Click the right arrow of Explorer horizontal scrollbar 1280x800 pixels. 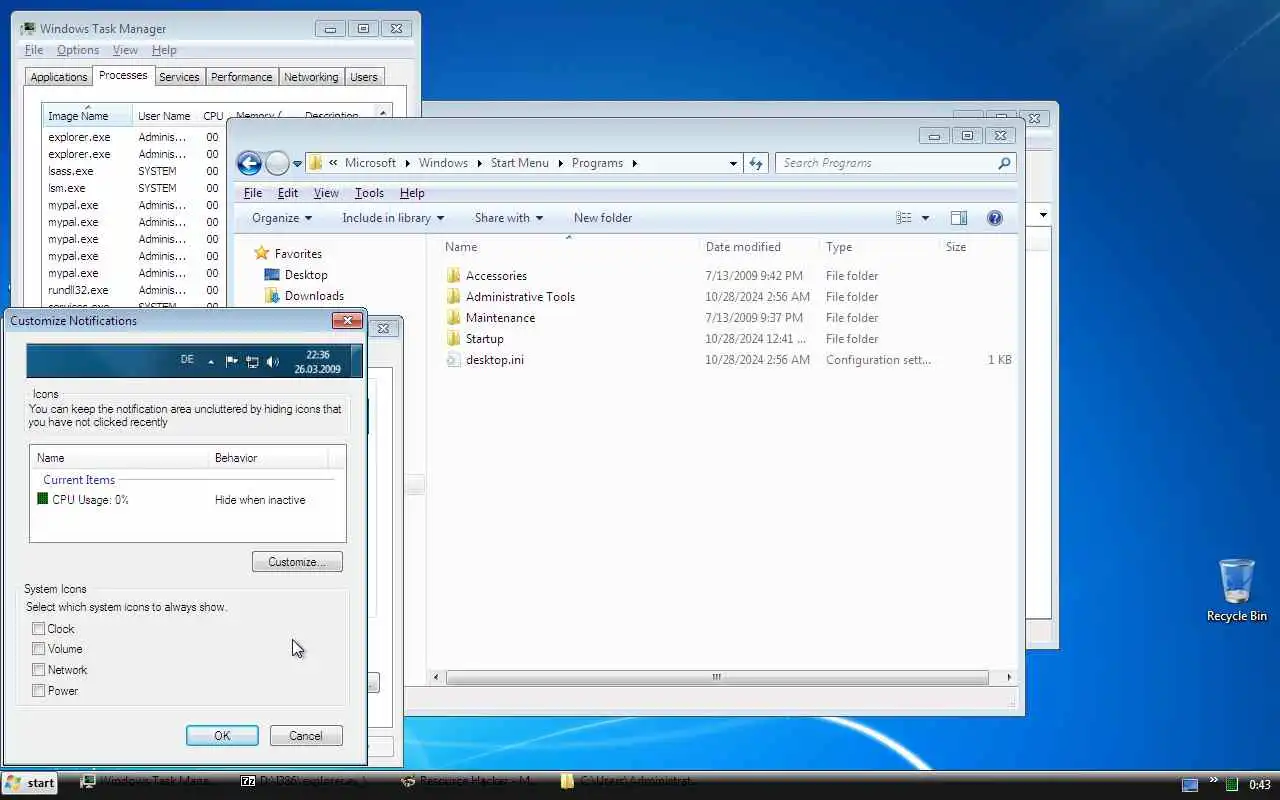(x=1008, y=677)
